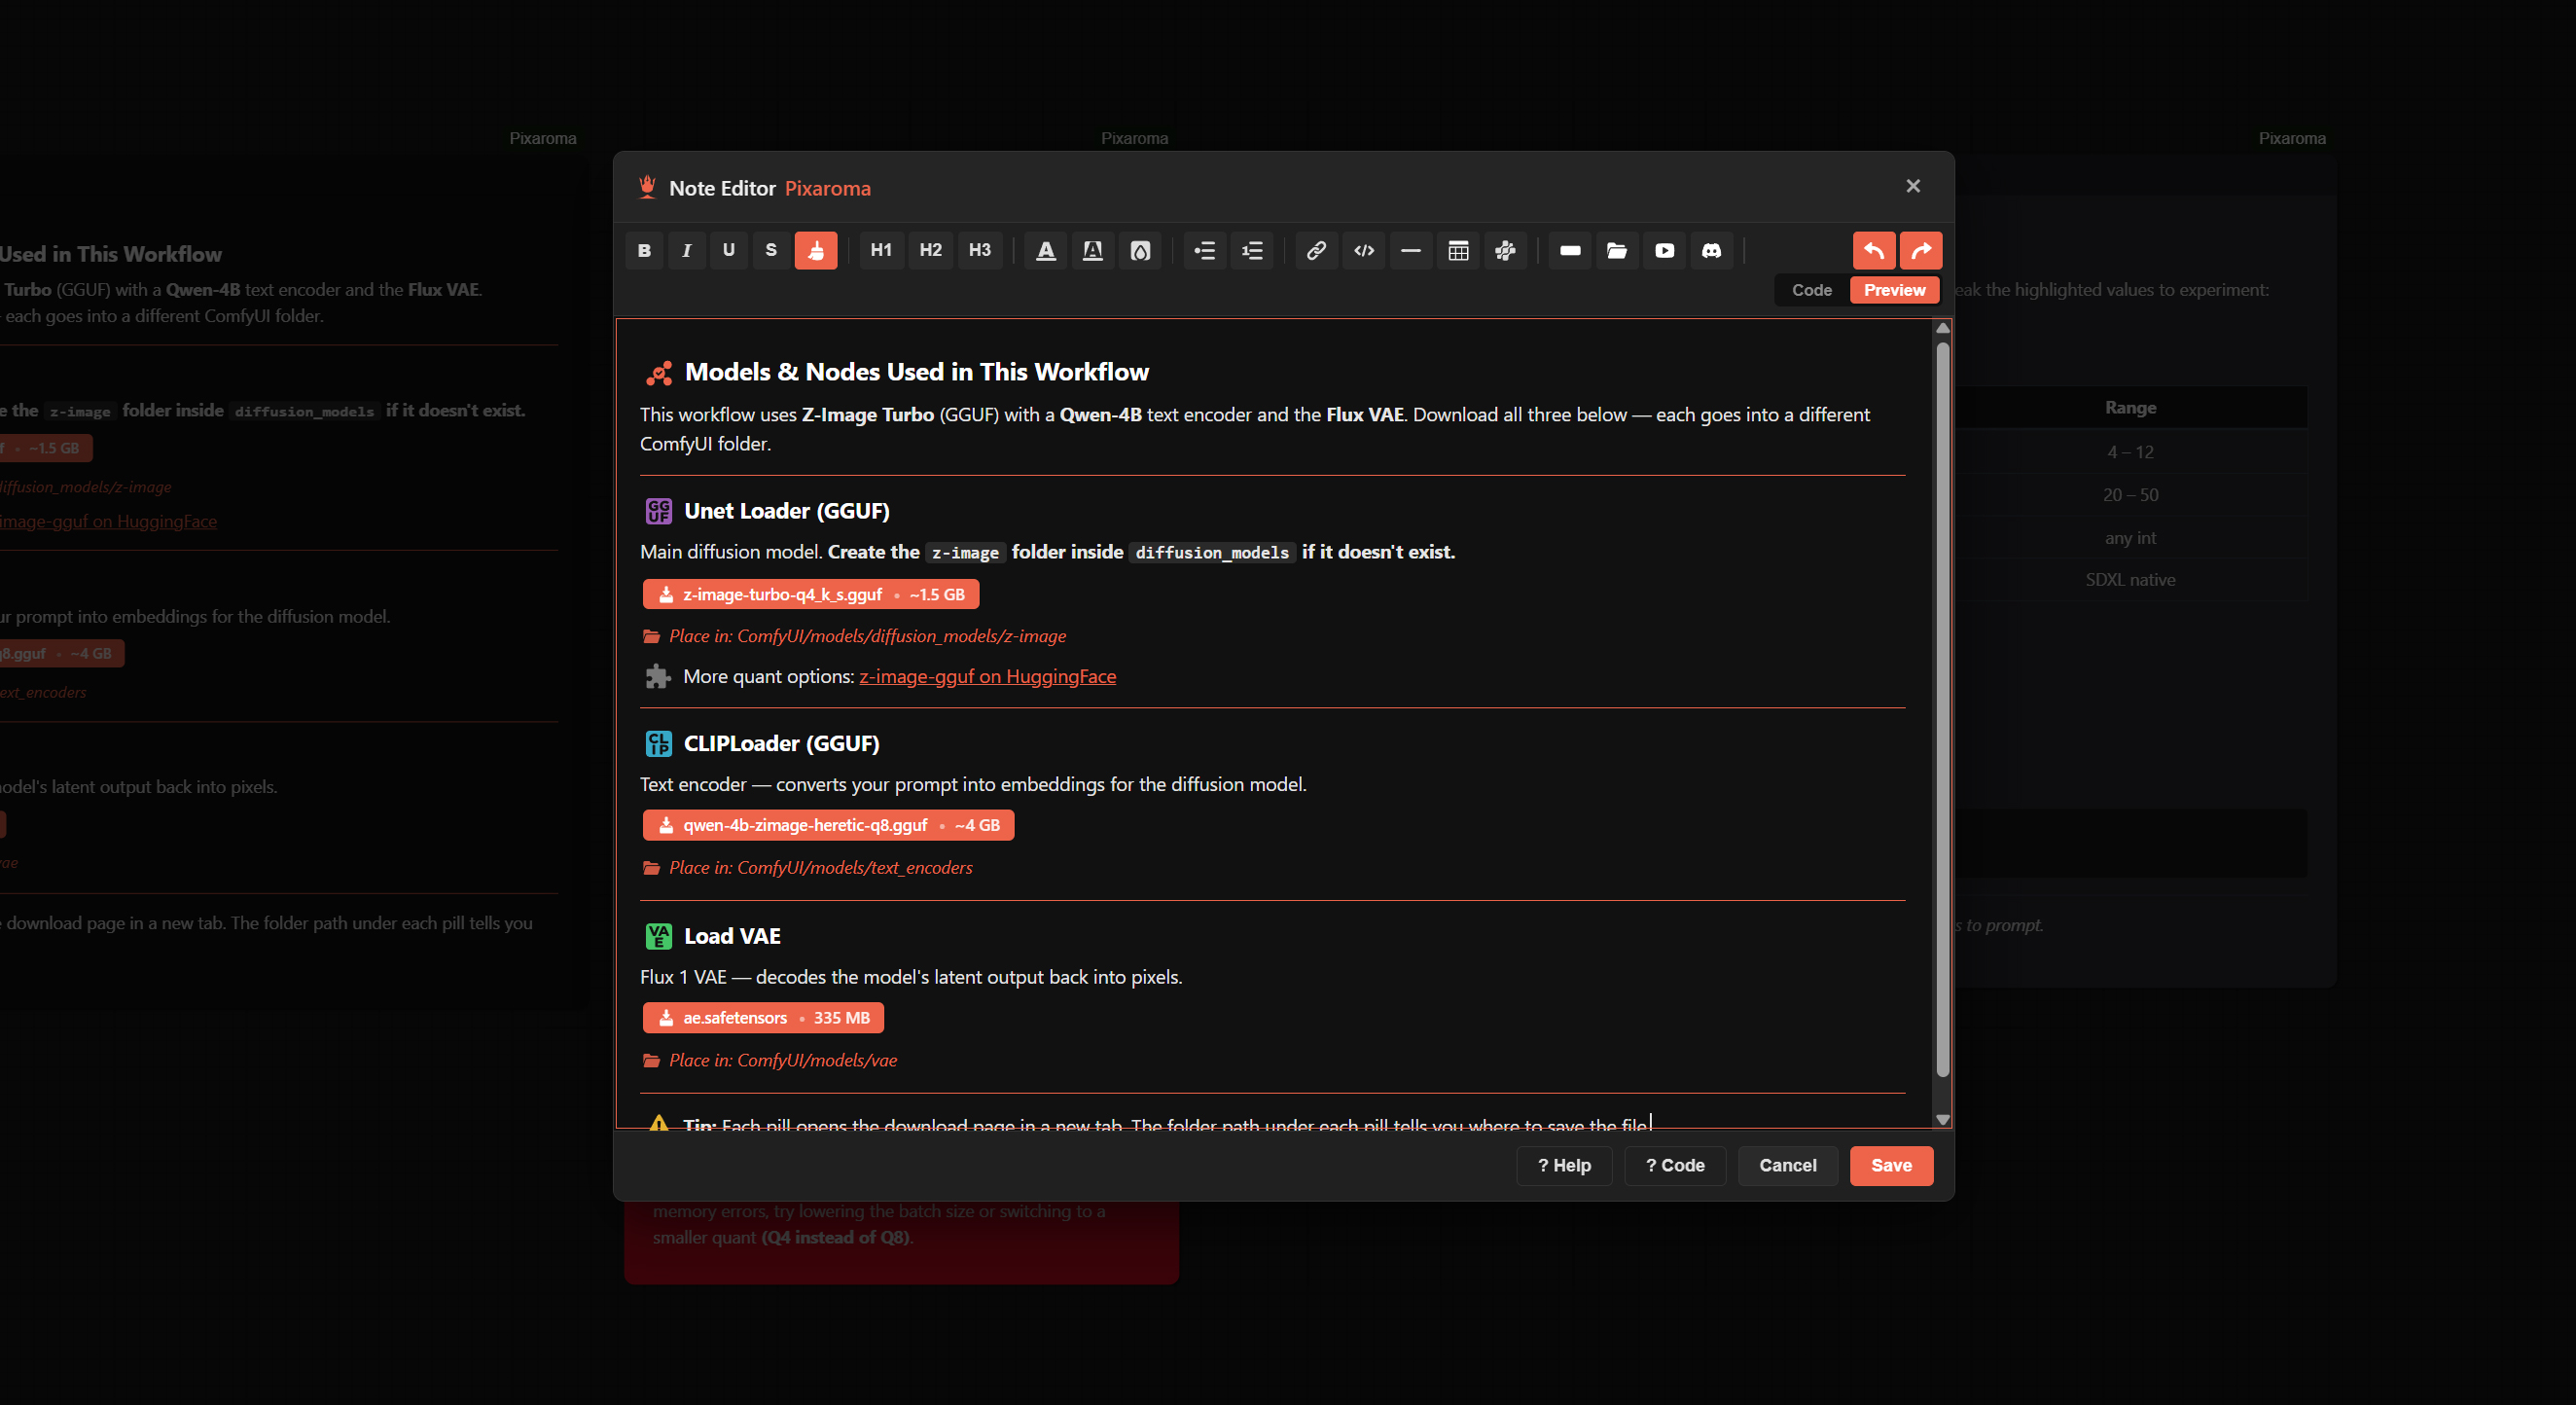Toggle underline formatting
Image resolution: width=2576 pixels, height=1405 pixels.
point(728,250)
